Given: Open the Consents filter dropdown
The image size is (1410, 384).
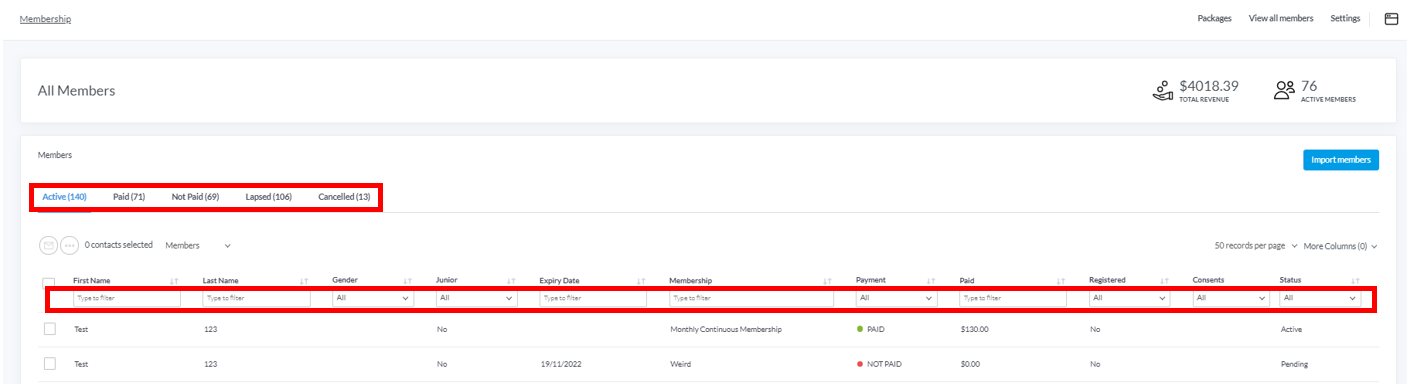Looking at the screenshot, I should 1232,298.
